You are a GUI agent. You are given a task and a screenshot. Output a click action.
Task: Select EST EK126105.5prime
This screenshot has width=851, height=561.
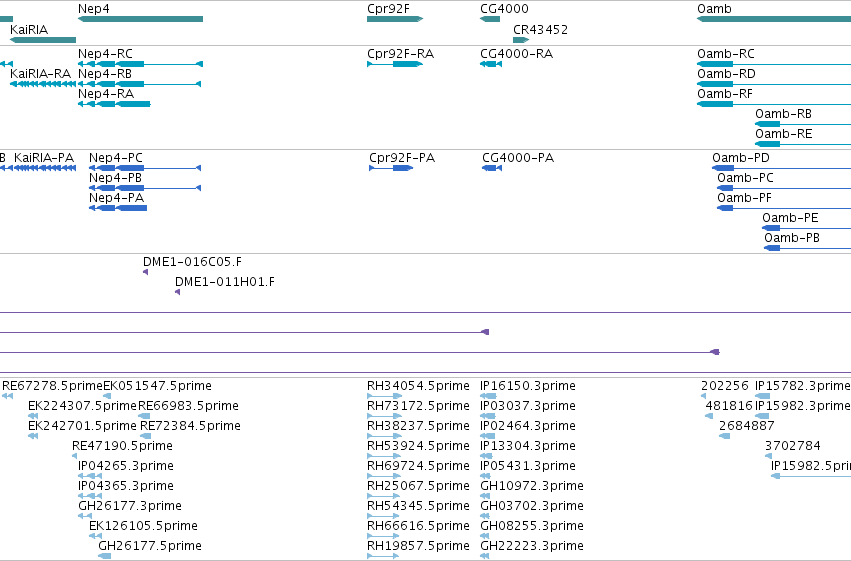[x=96, y=536]
